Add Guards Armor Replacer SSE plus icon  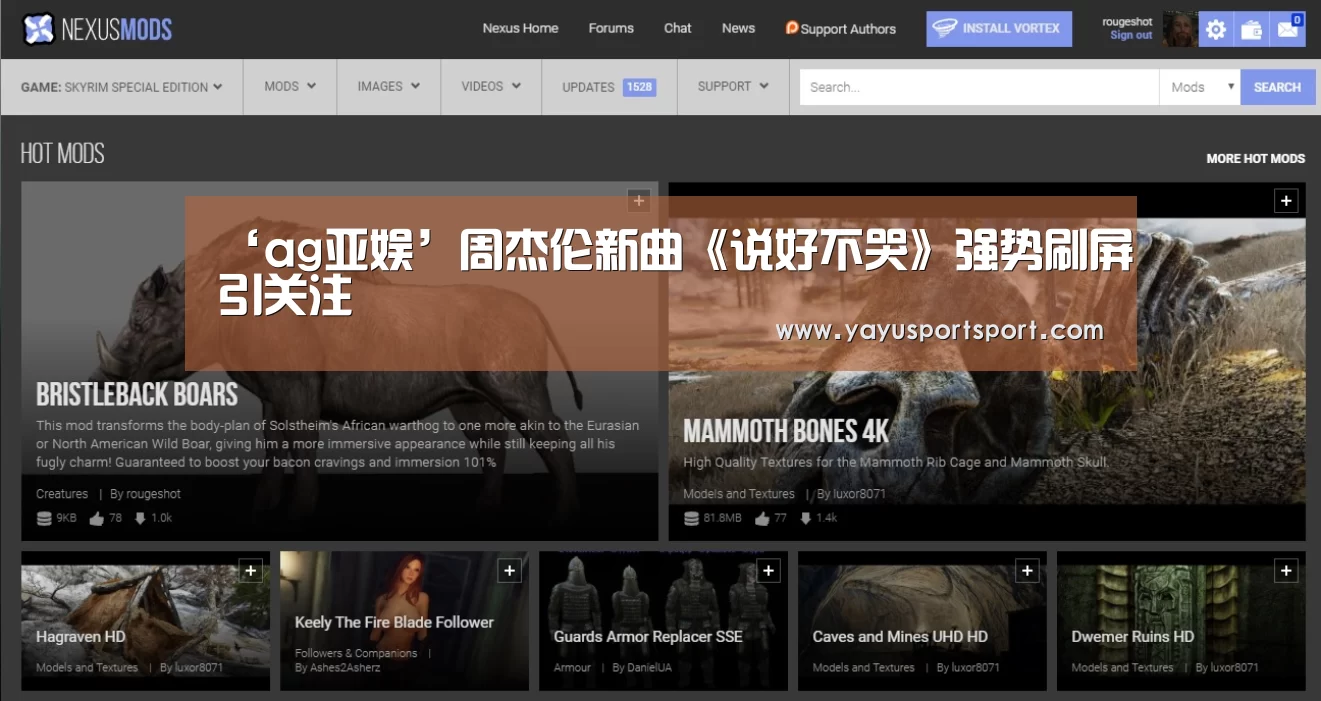point(768,571)
